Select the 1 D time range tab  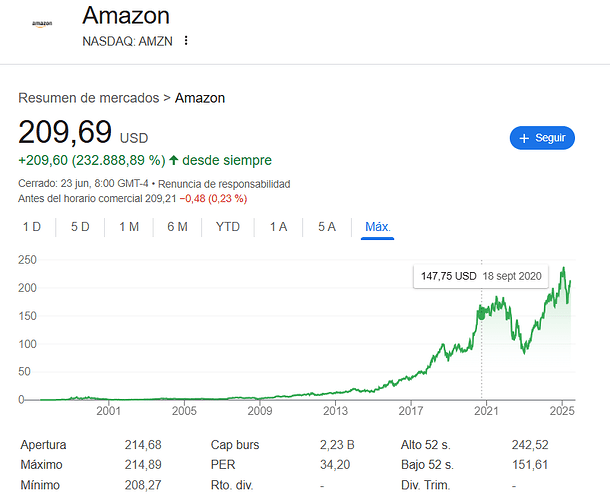(x=32, y=227)
